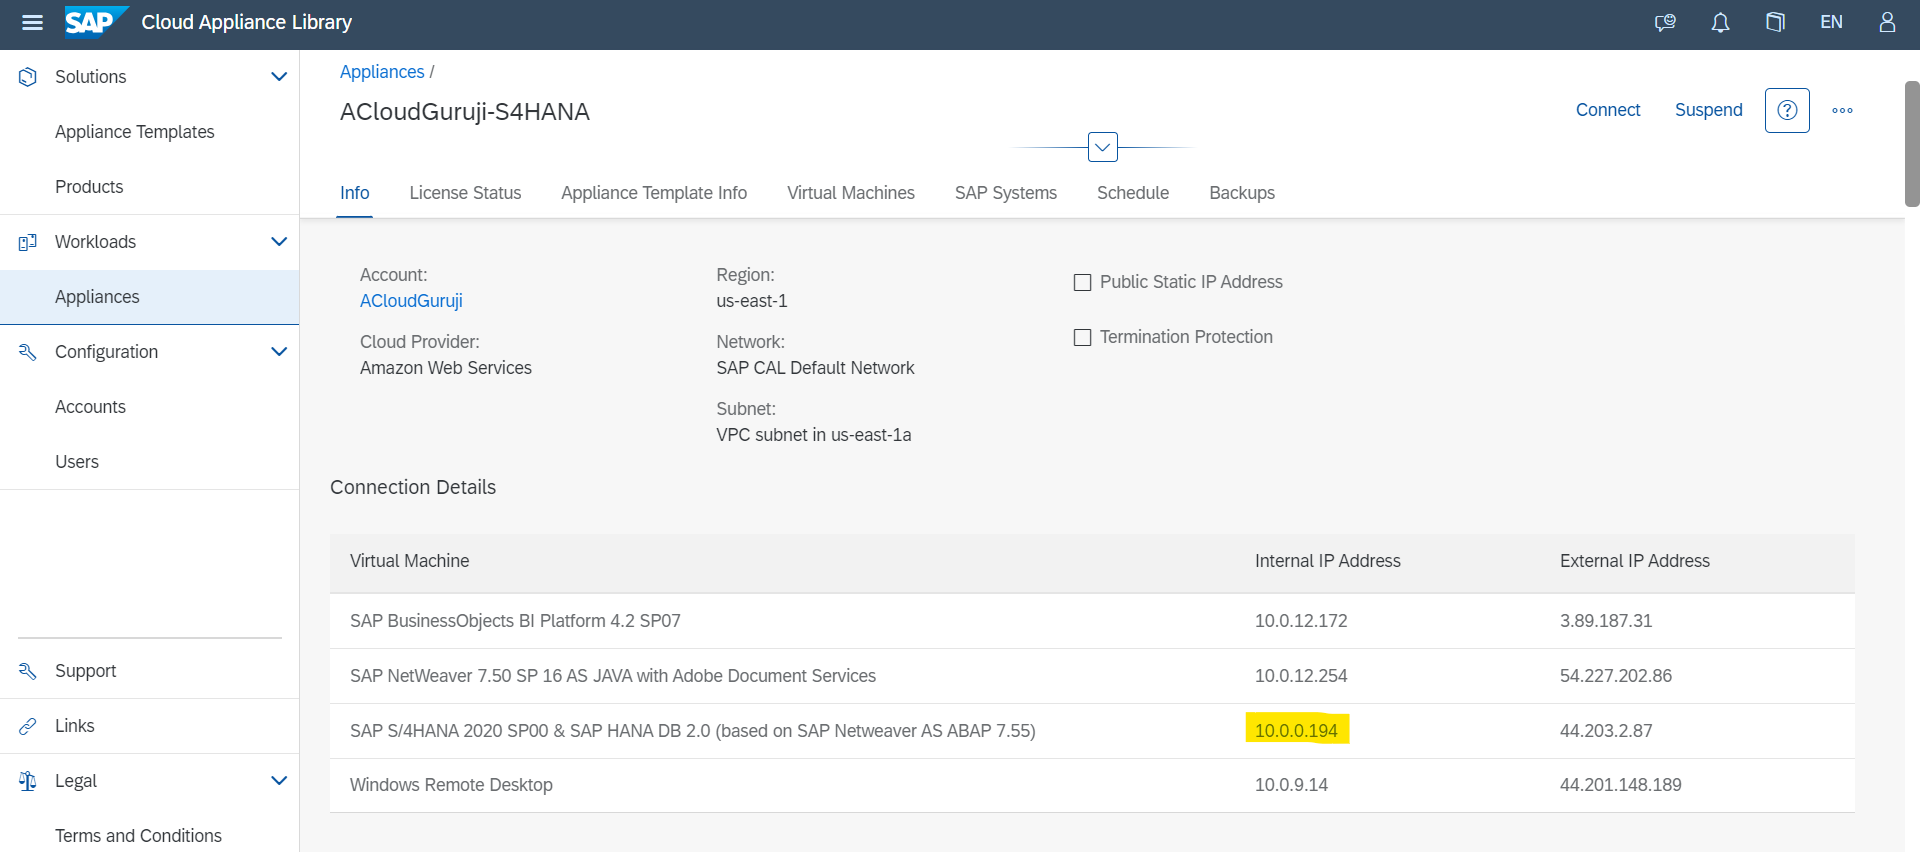
Task: Collapse the Solutions sidebar section
Action: pos(279,77)
